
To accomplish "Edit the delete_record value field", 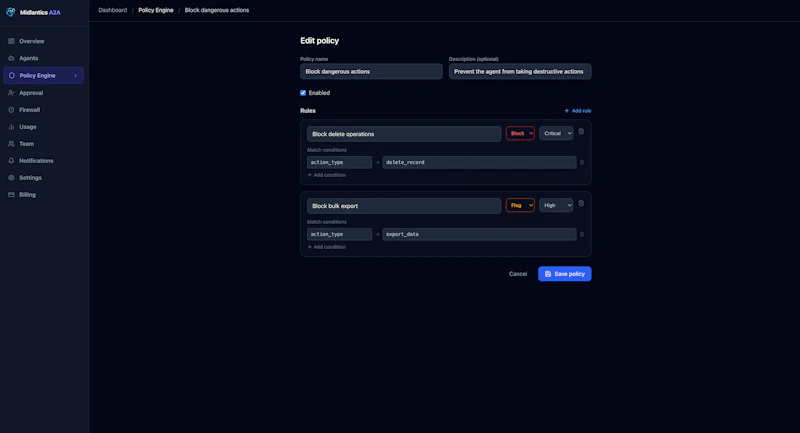I will [479, 162].
